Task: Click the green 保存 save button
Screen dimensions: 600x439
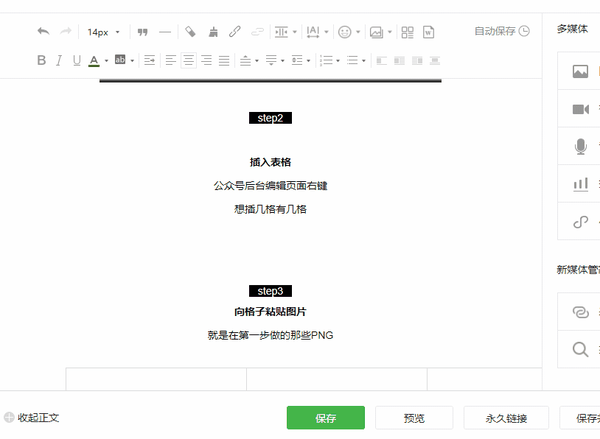Action: (x=326, y=418)
